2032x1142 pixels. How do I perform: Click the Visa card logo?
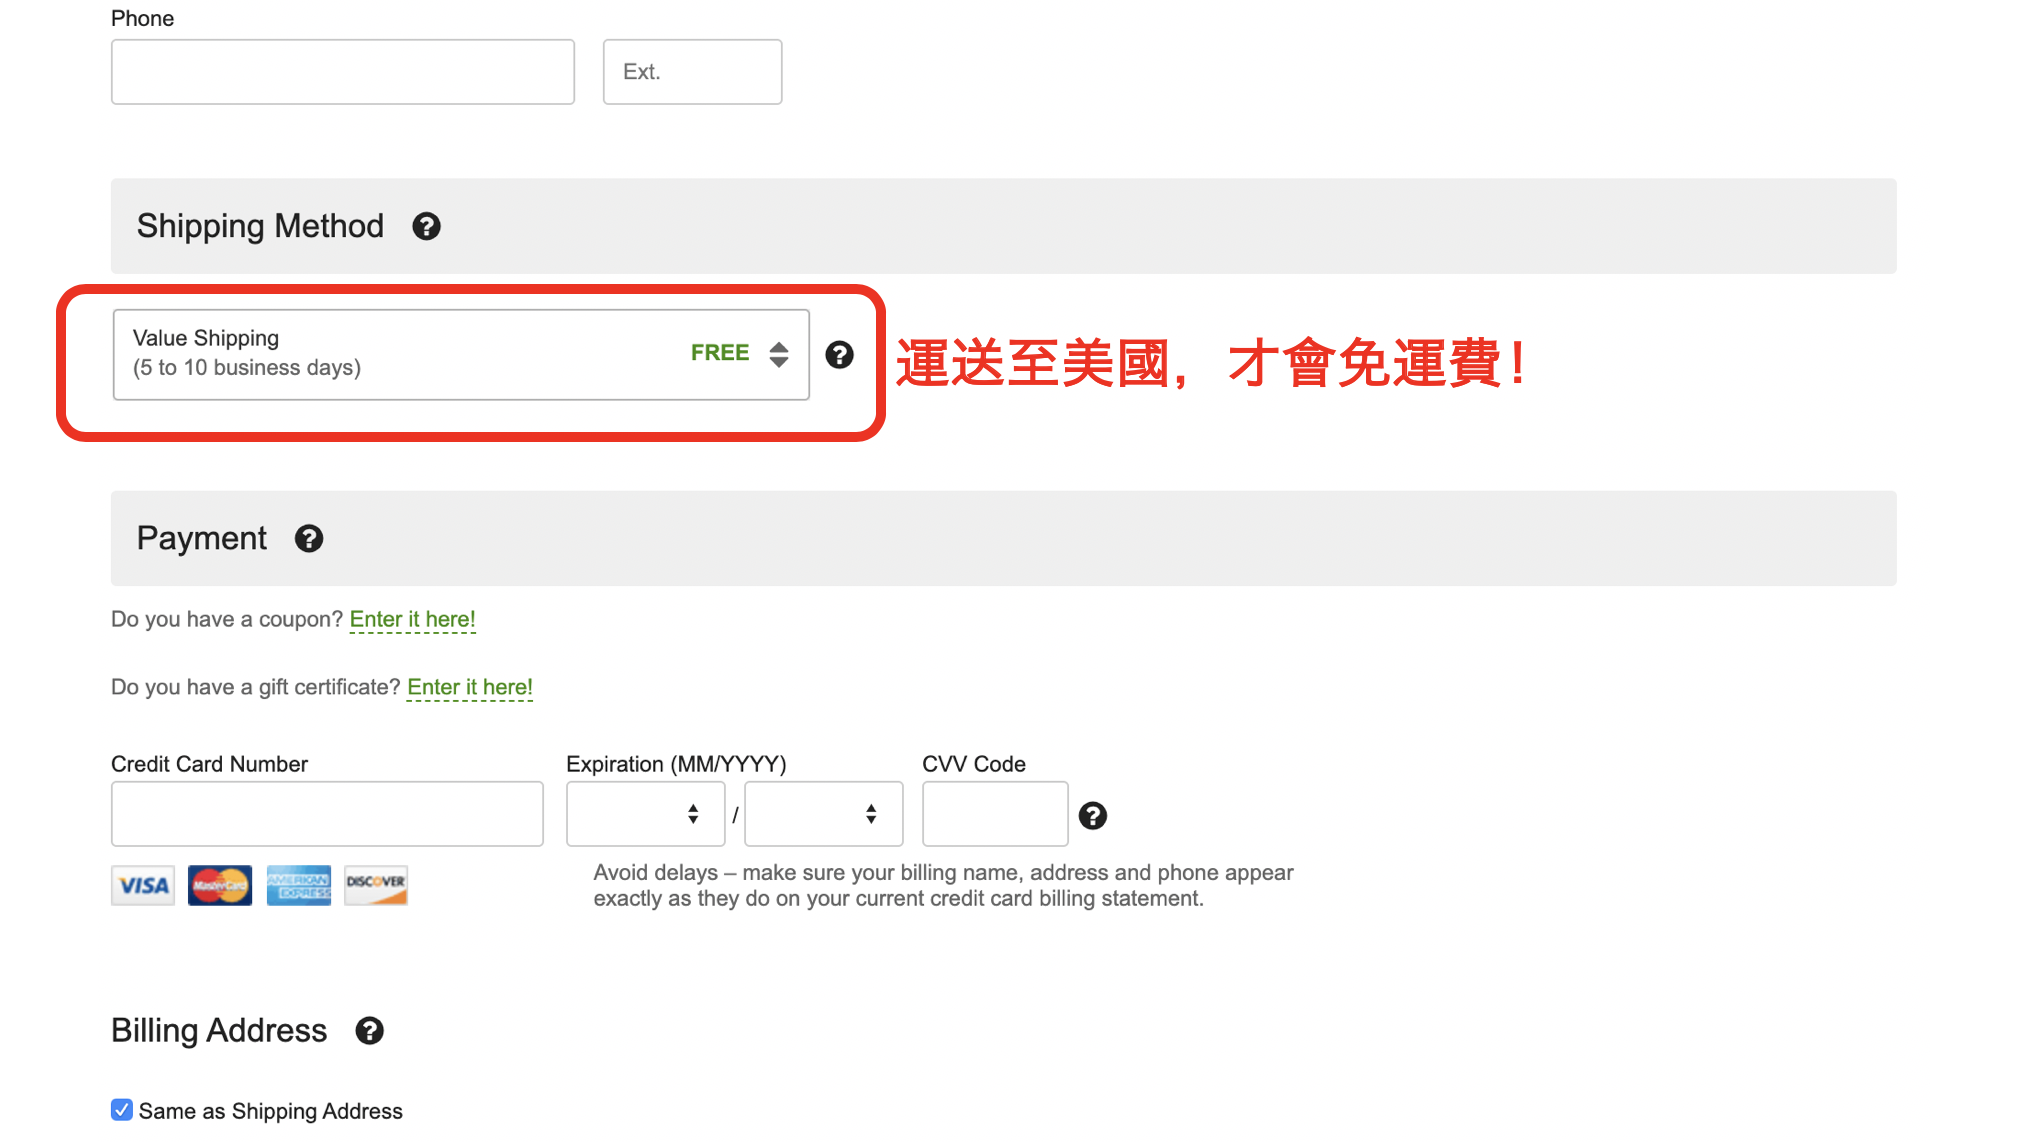coord(143,885)
